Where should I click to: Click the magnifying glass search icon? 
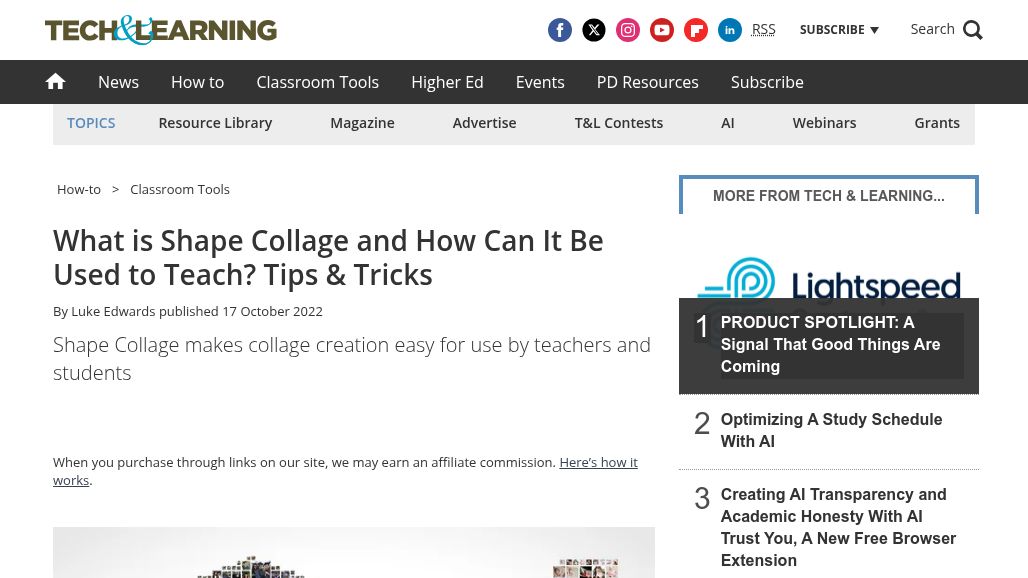[x=973, y=30]
